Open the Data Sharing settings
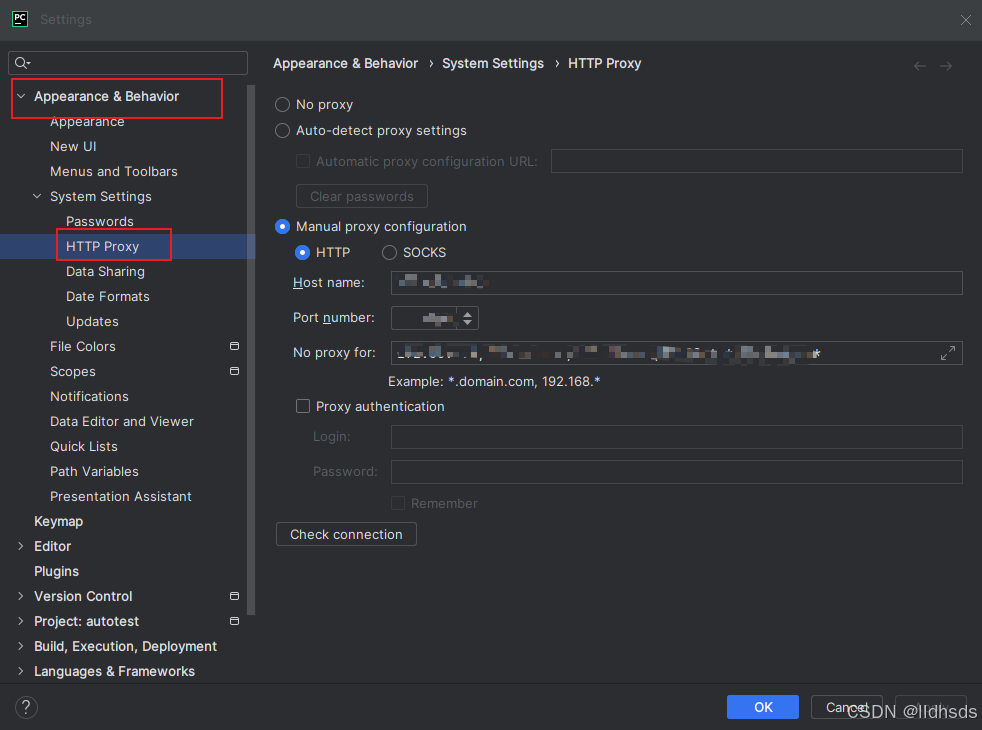 pyautogui.click(x=105, y=272)
